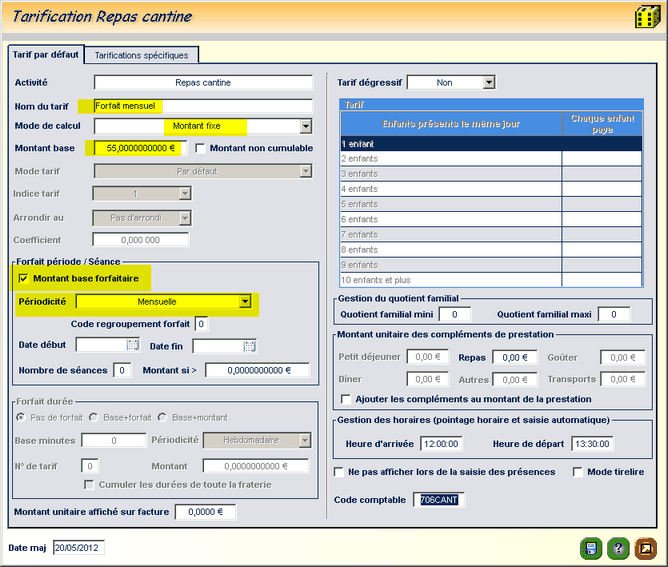Viewport: 668px width, 567px height.
Task: Toggle the Mode tirelire checkbox
Action: click(578, 472)
